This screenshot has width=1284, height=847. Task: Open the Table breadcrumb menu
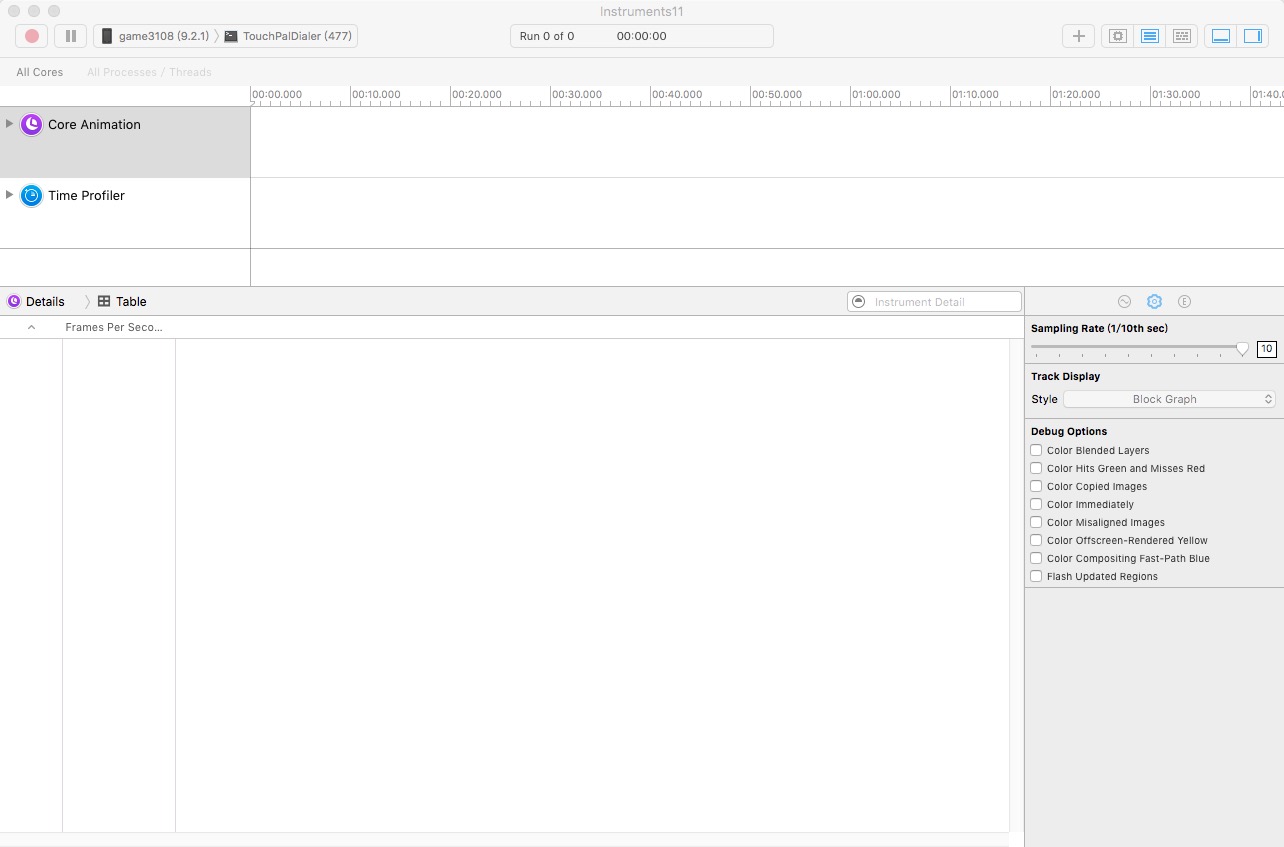point(122,301)
